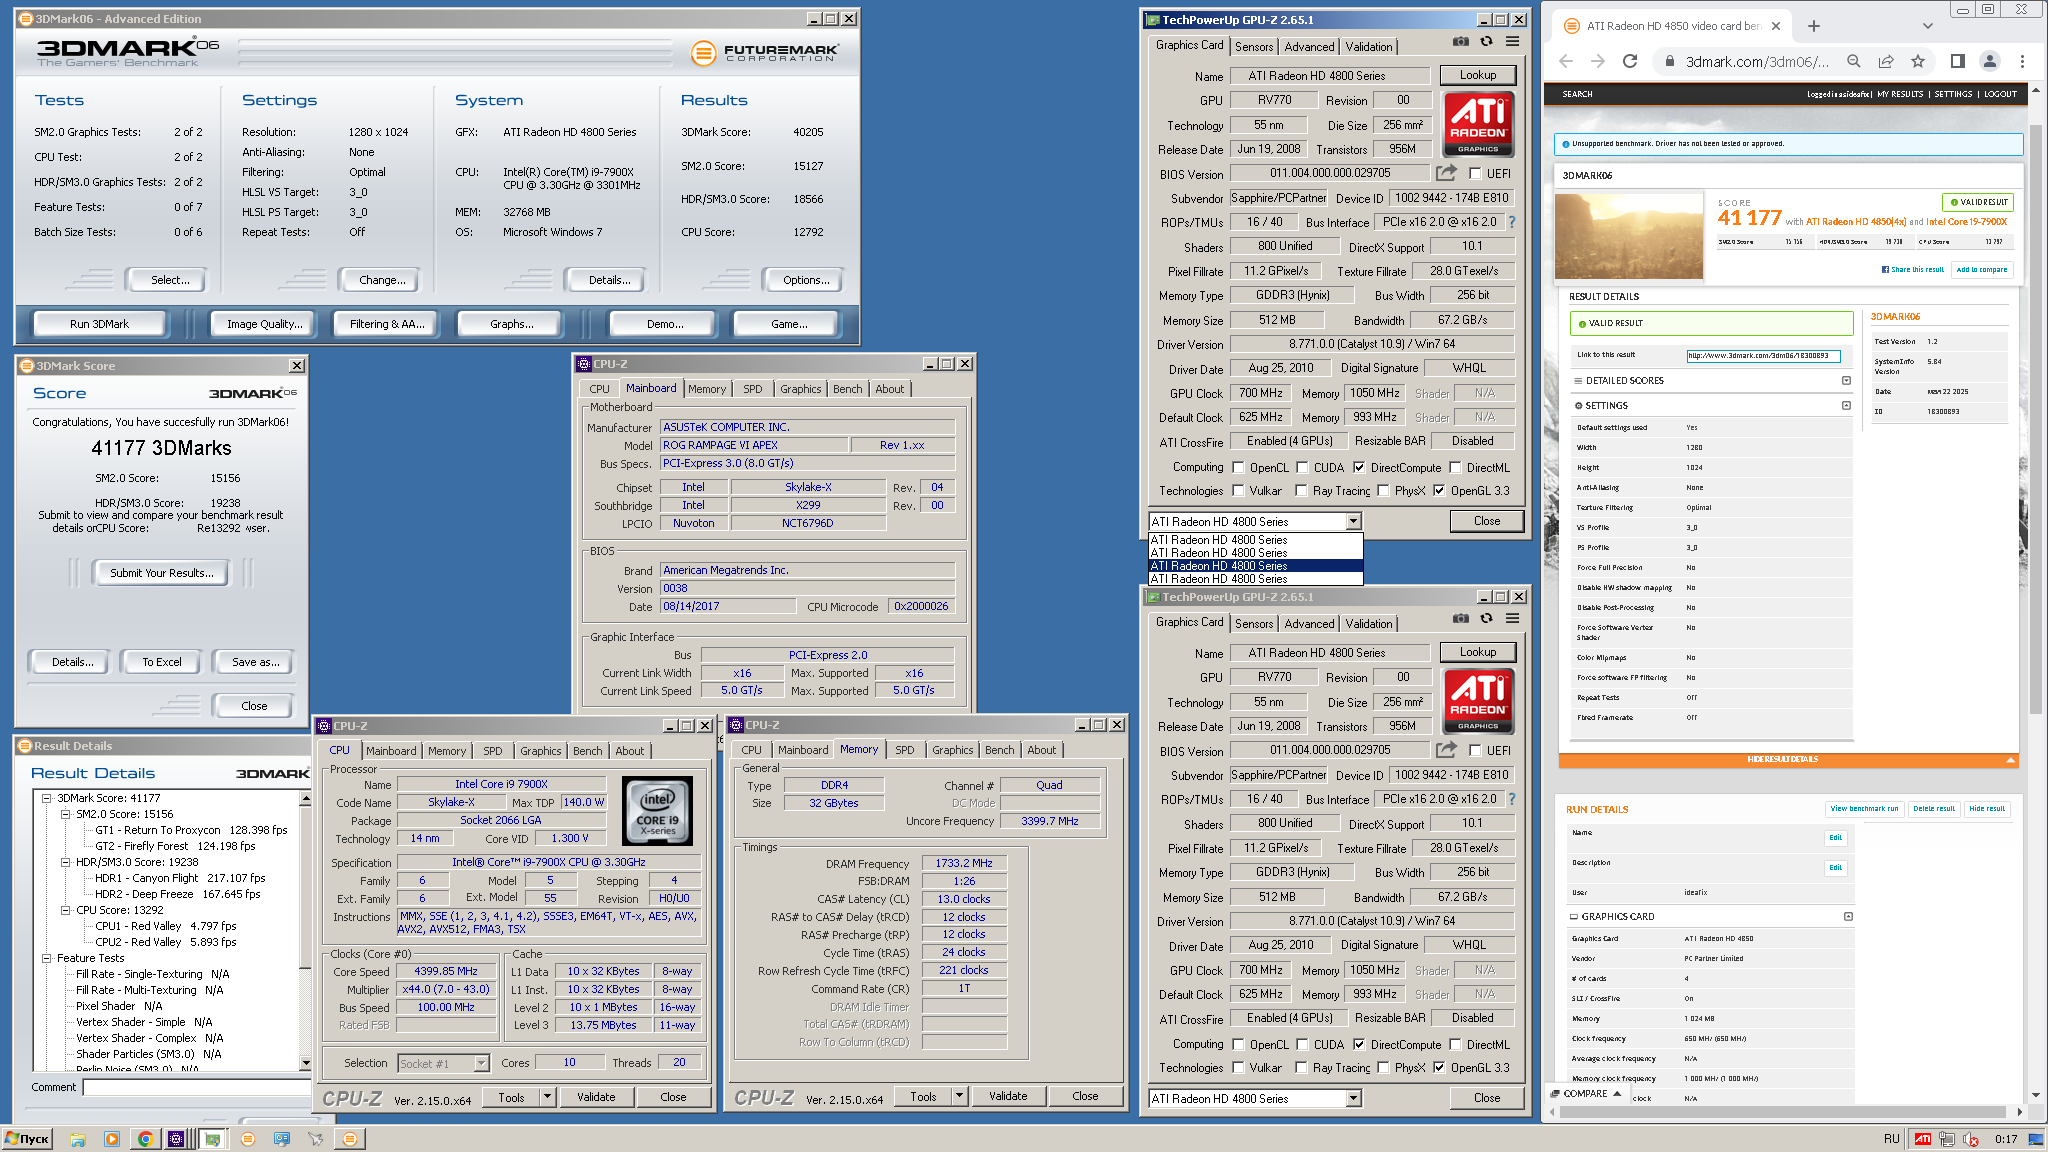The height and width of the screenshot is (1152, 2048).
Task: Open Bench tab in Mainboard CPU-Z window
Action: tap(847, 389)
